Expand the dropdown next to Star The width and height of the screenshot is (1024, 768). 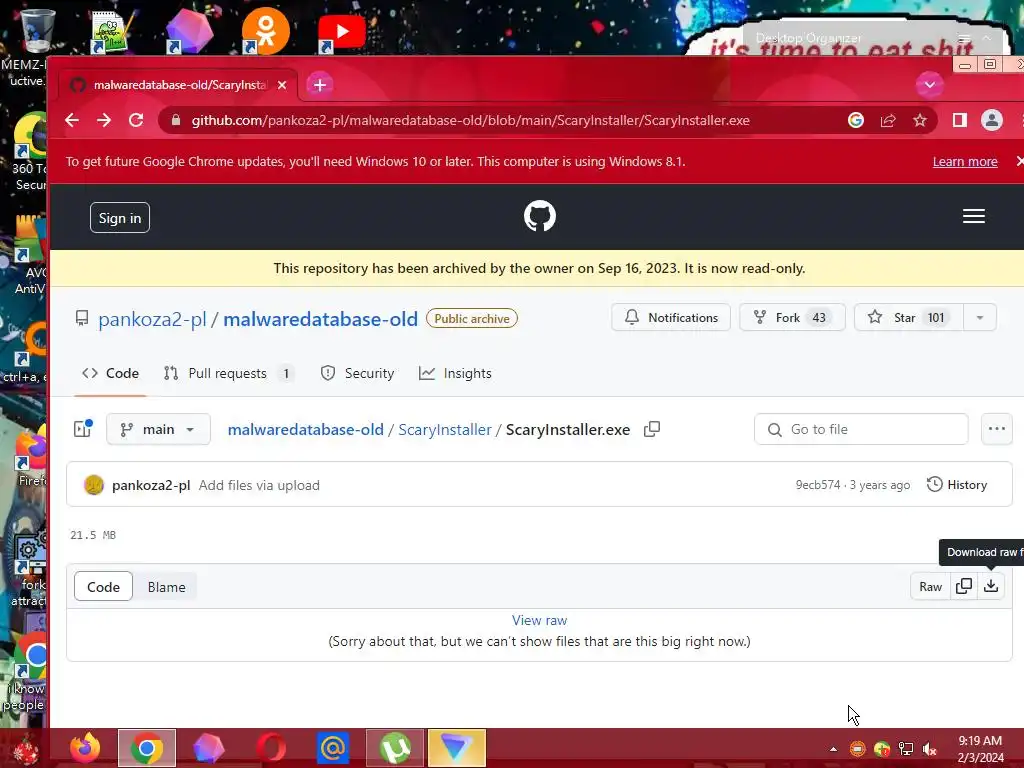980,317
